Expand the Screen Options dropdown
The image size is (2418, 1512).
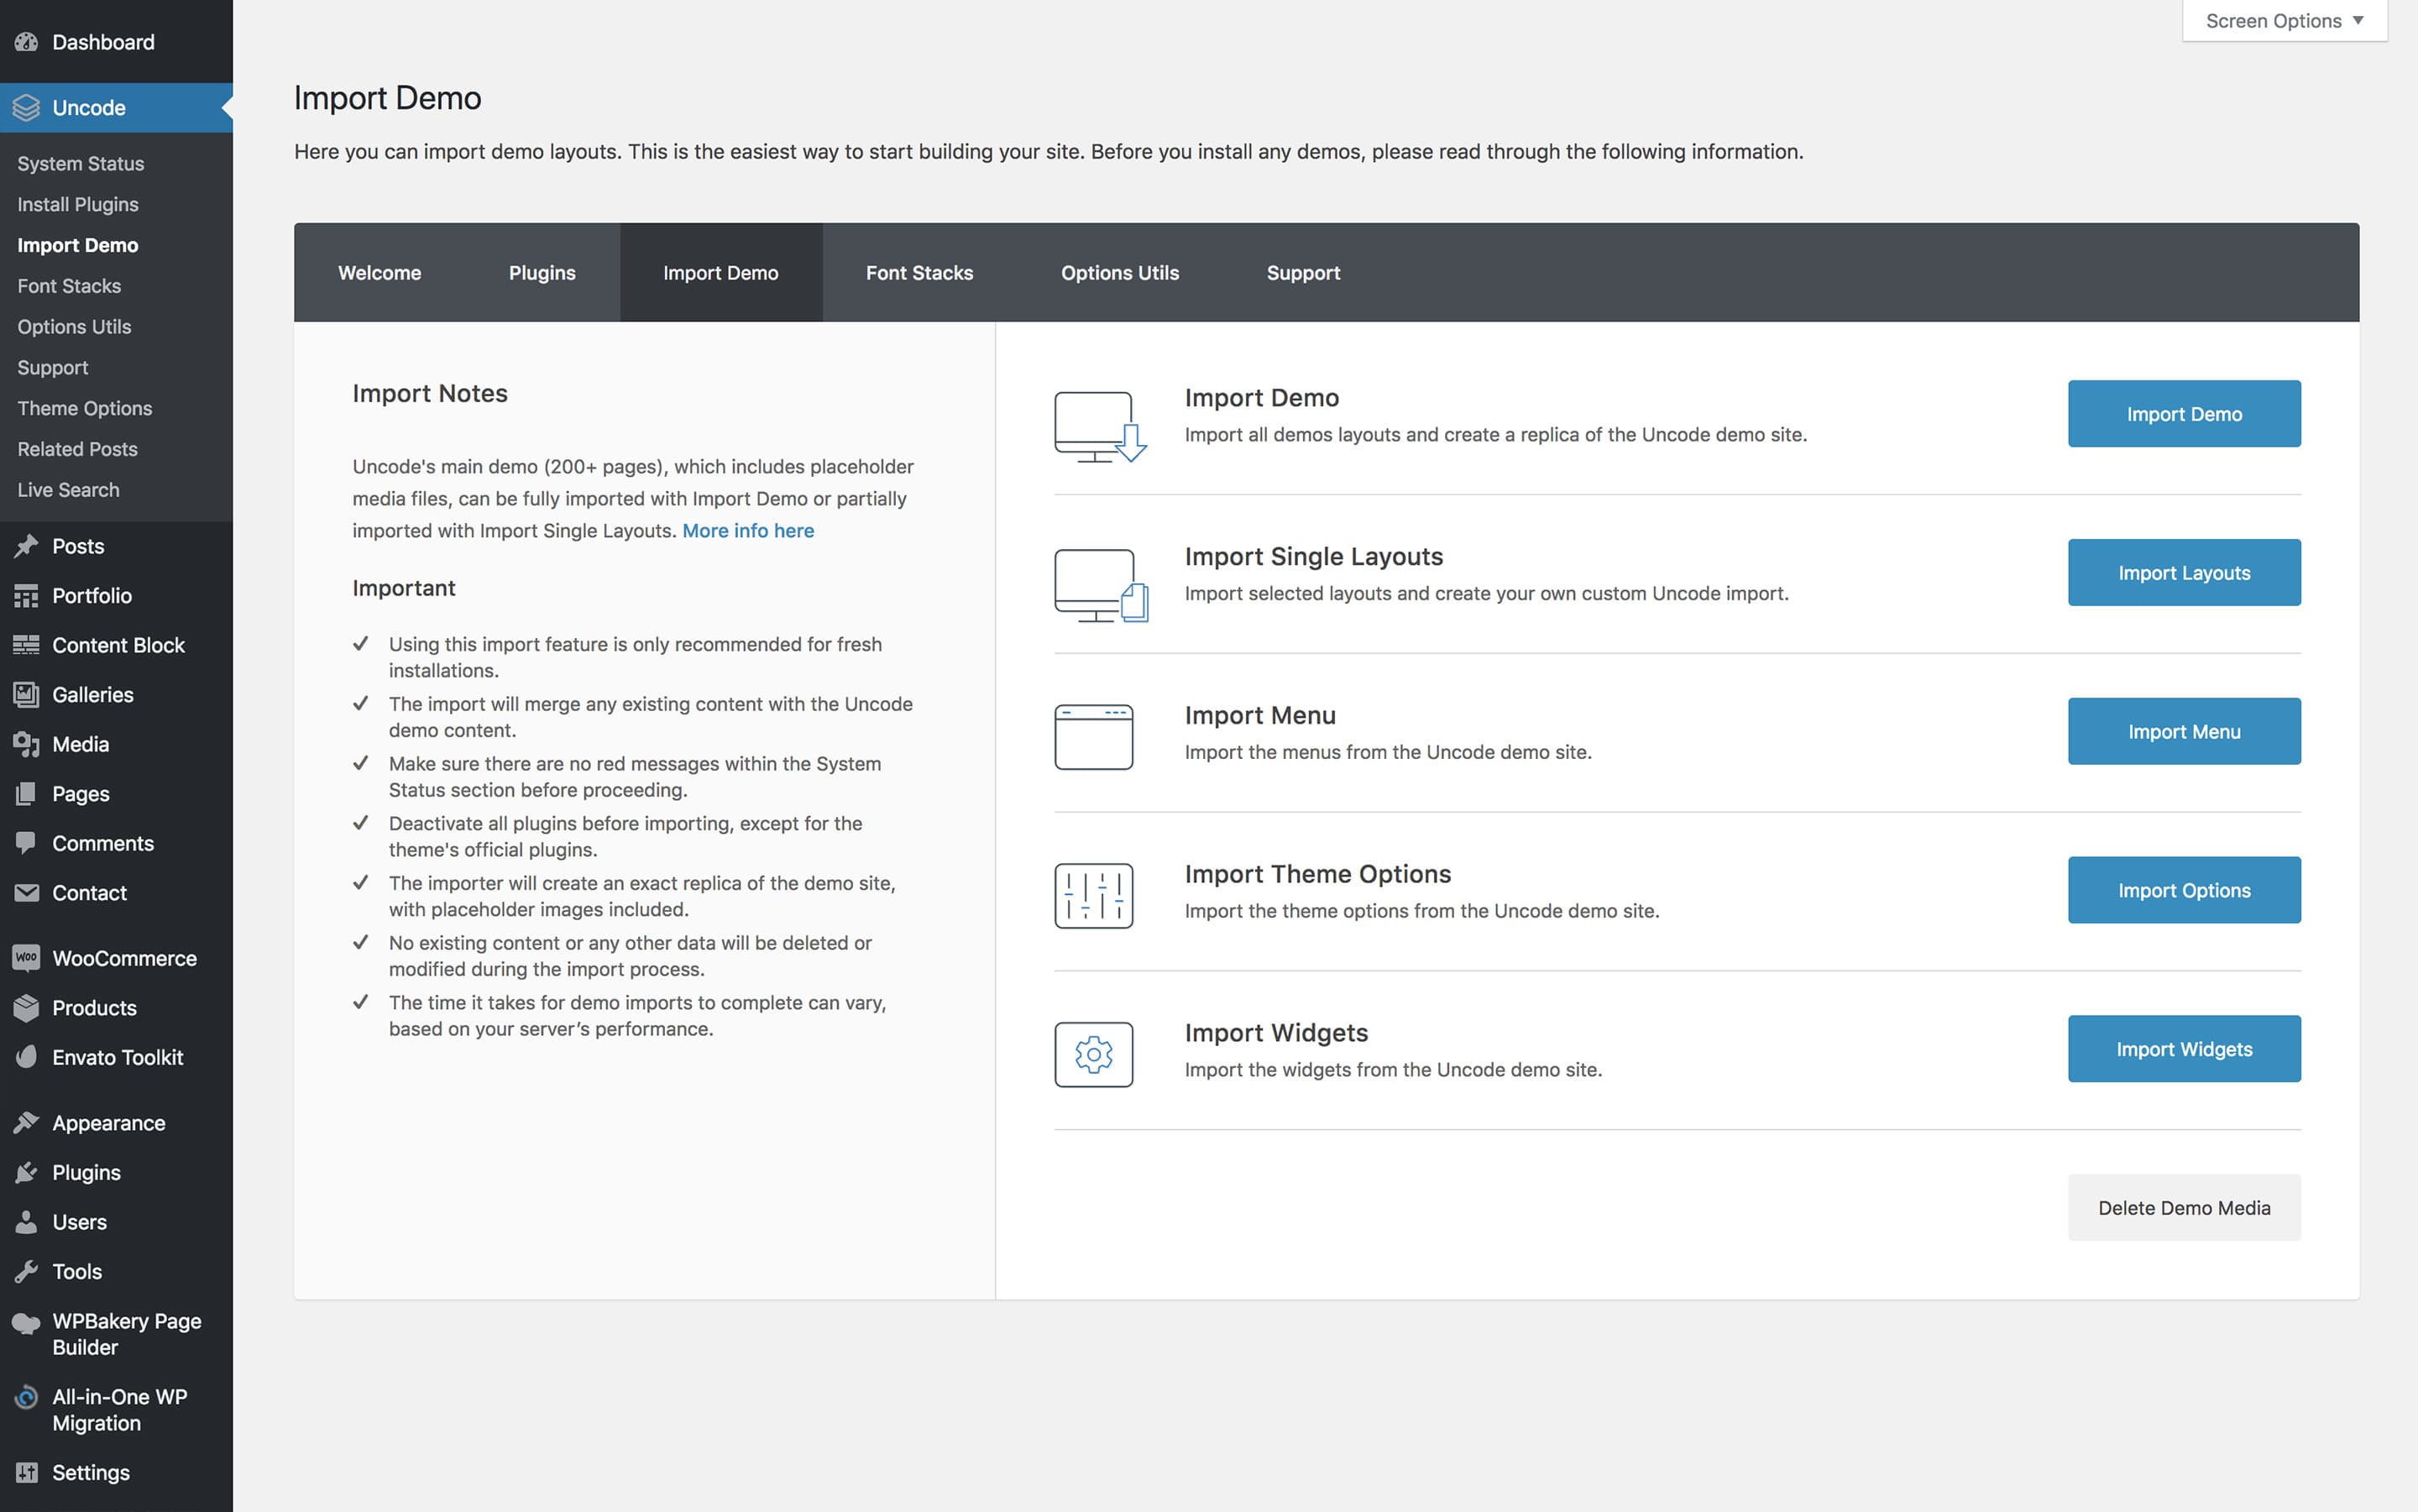coord(2284,21)
